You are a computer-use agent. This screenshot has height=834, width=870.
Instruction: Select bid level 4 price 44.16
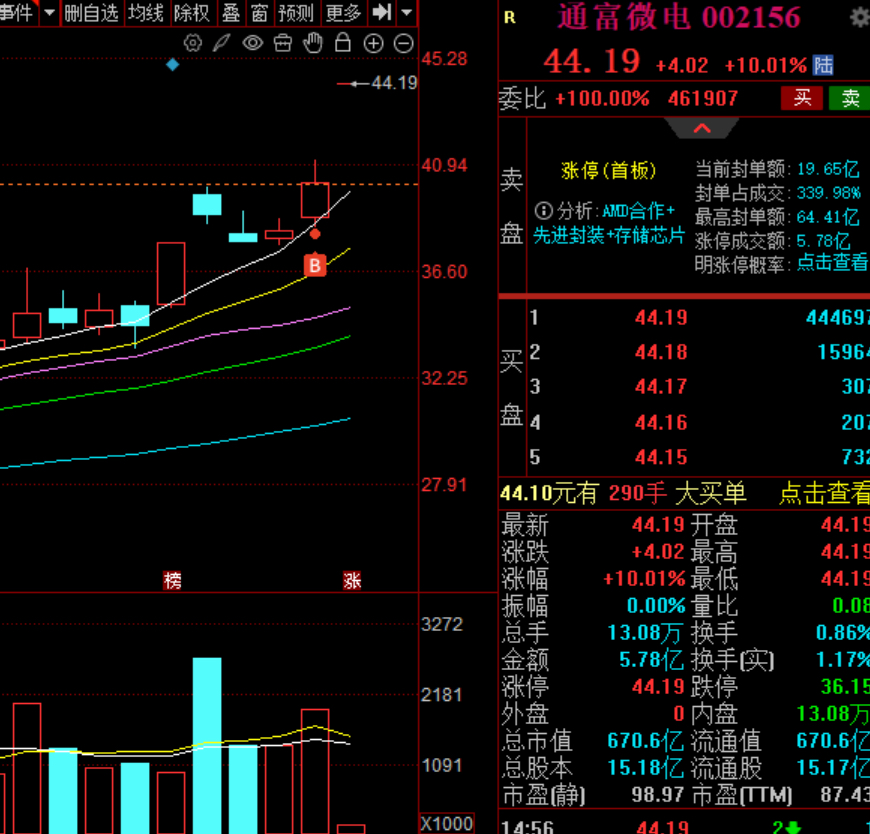(661, 422)
